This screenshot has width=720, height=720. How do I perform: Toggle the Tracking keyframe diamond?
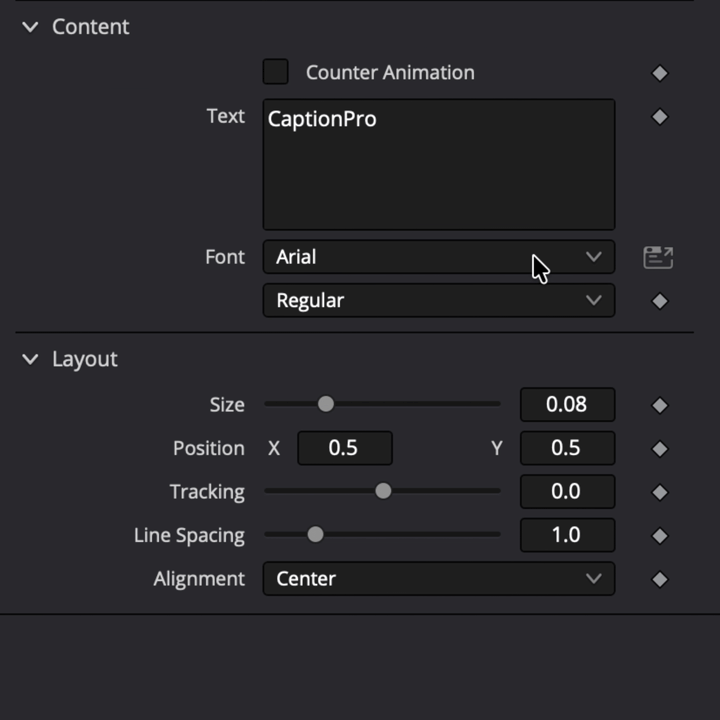pos(660,492)
